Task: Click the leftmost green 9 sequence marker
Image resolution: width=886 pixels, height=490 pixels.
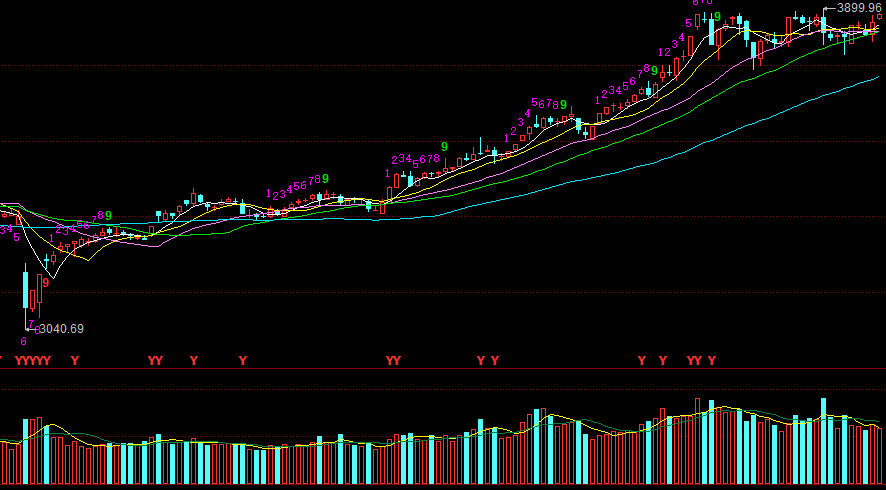Action: 108,216
